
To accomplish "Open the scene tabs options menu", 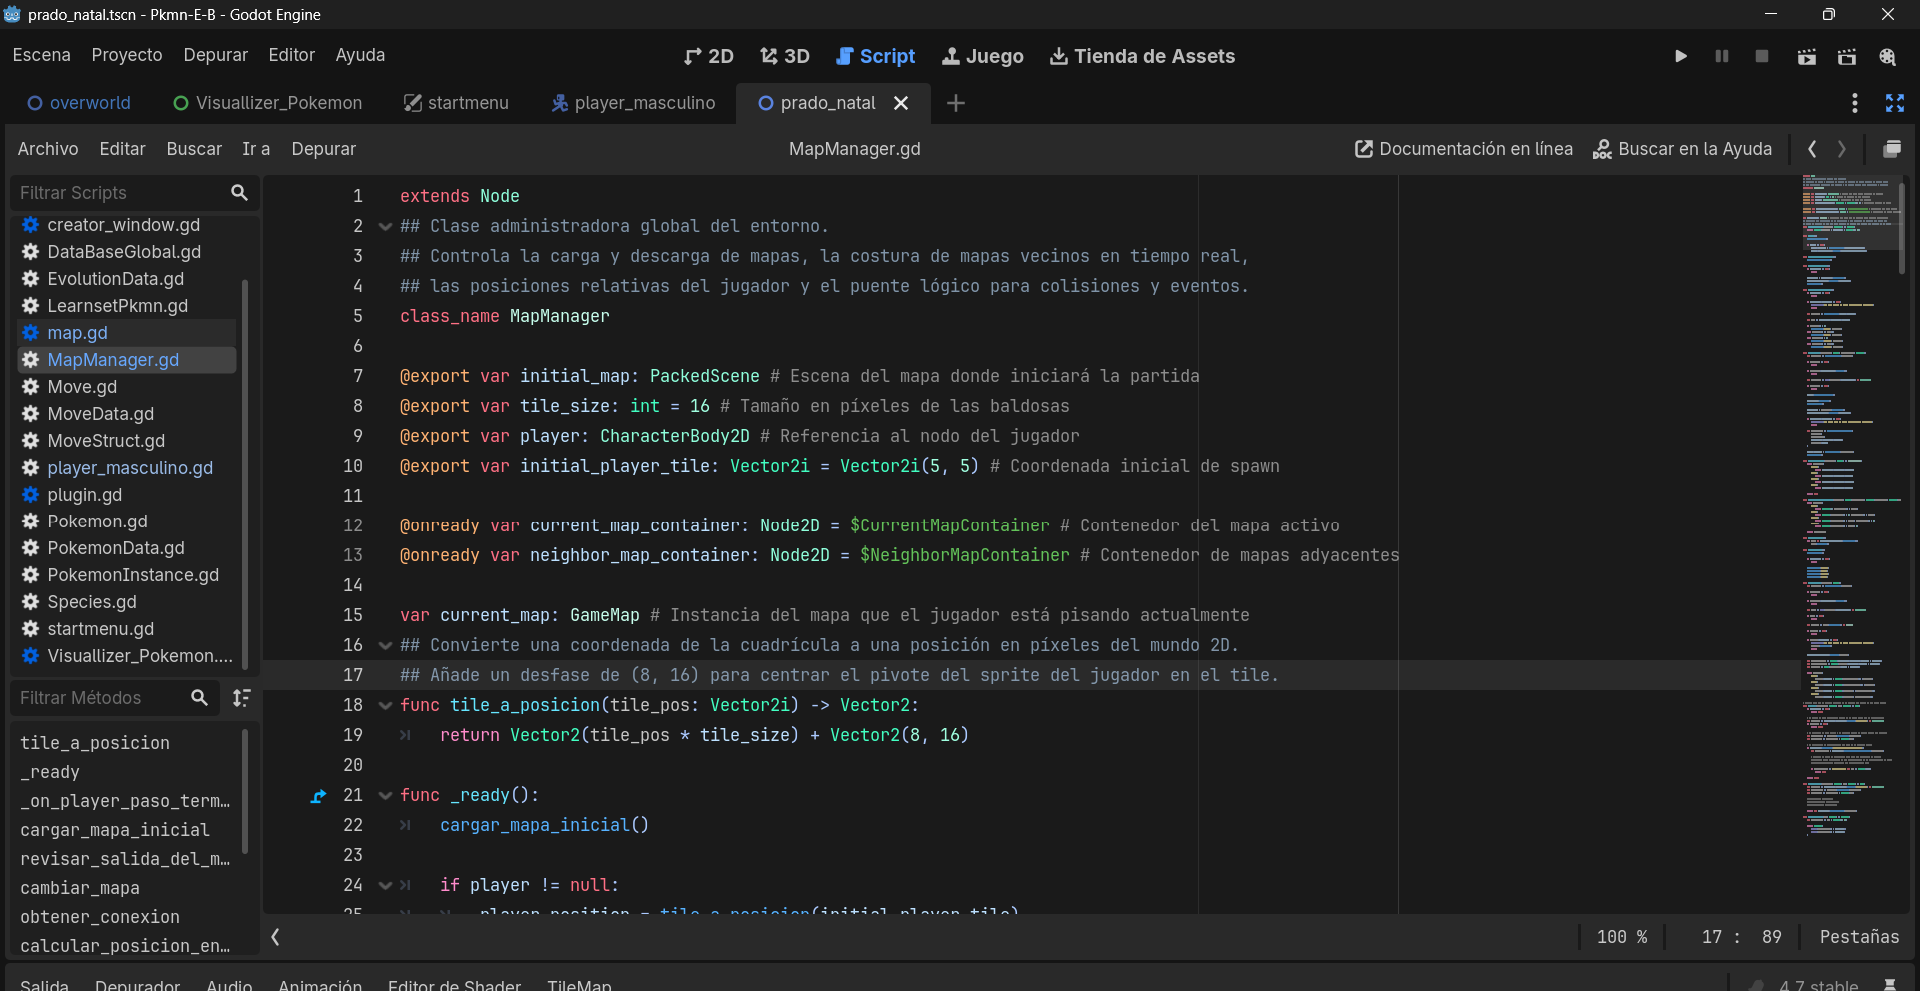I will 1855,103.
